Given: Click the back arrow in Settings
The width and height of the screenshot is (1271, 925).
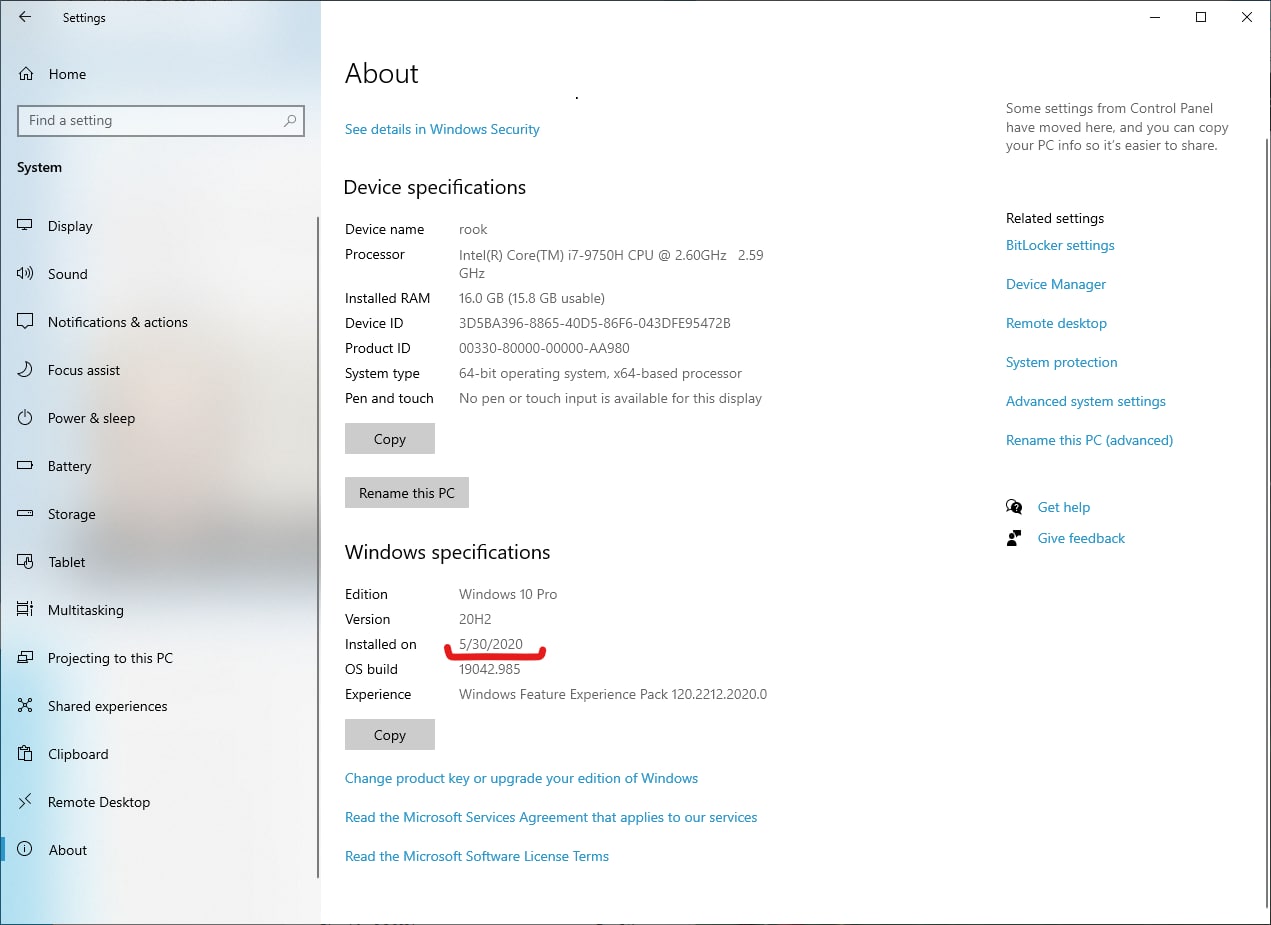Looking at the screenshot, I should point(25,17).
